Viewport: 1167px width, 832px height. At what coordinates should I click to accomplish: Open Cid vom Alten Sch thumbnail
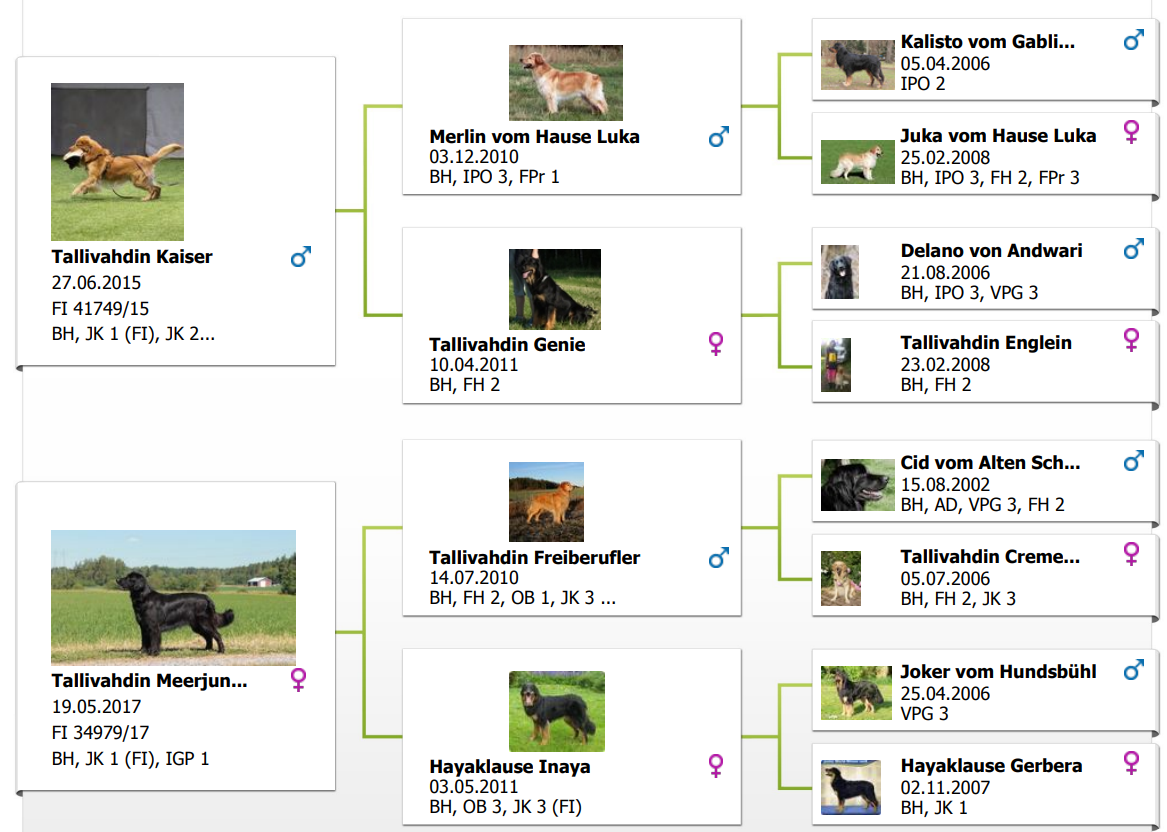pyautogui.click(x=857, y=485)
